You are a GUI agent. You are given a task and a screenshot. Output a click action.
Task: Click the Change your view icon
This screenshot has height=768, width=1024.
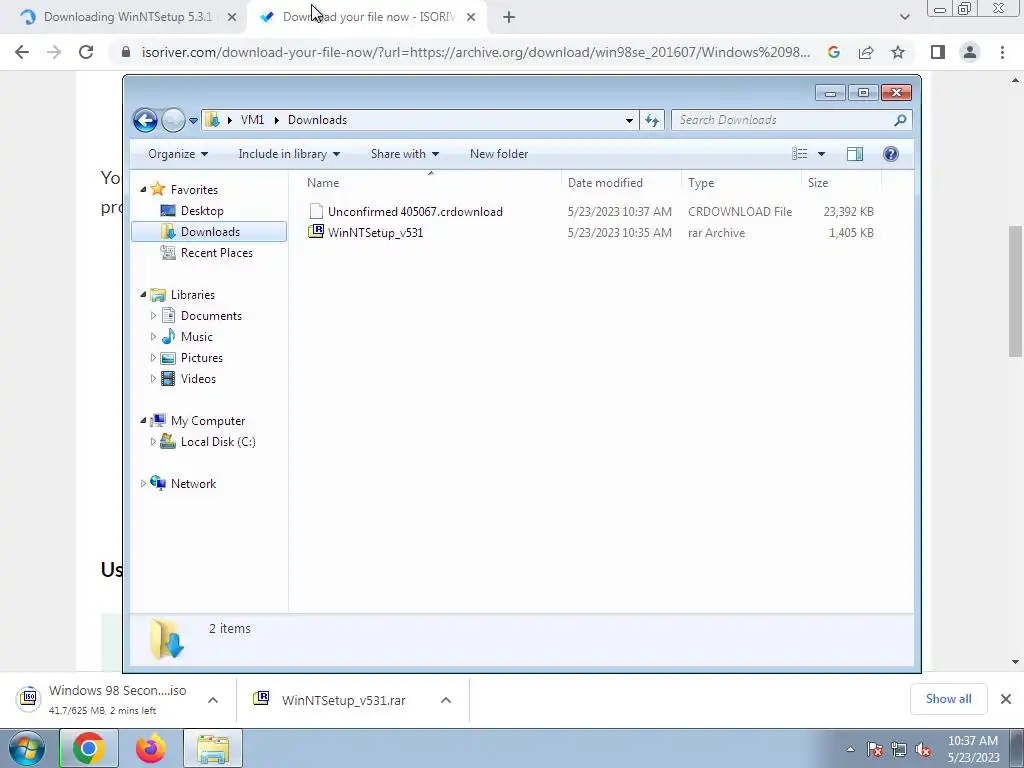point(800,154)
